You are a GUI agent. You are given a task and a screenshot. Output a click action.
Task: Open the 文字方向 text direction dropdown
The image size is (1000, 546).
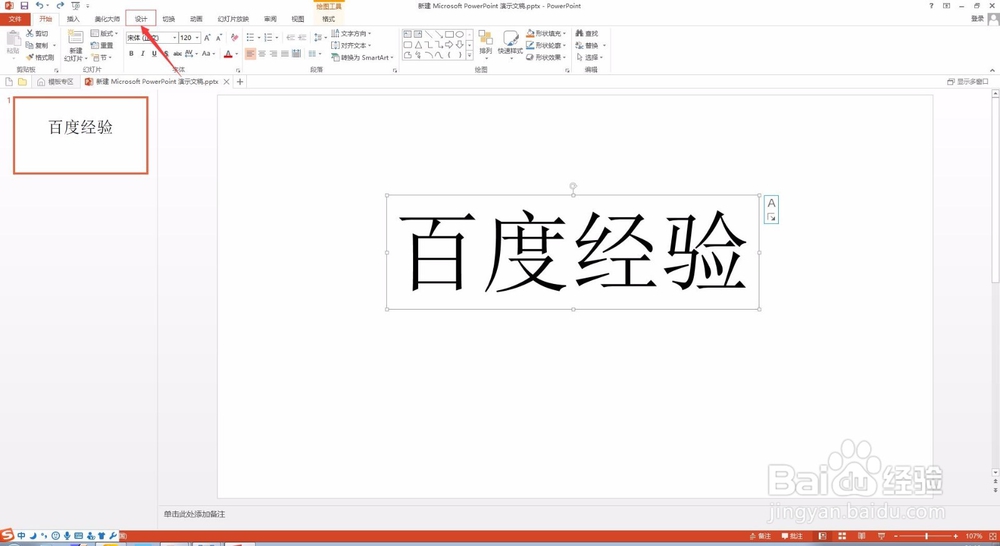coord(351,33)
